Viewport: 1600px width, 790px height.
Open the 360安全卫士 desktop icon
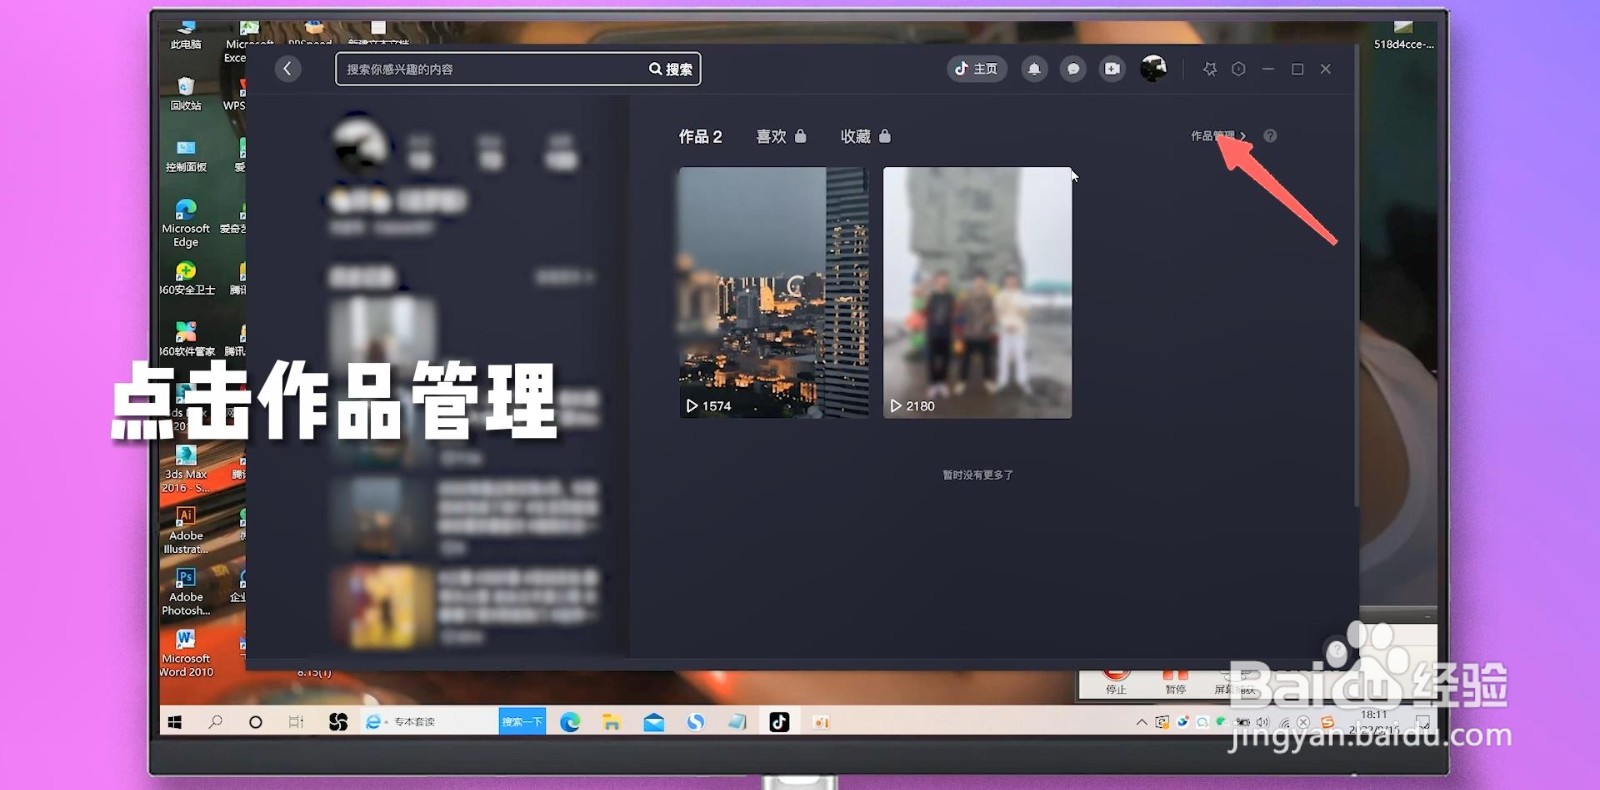(186, 278)
